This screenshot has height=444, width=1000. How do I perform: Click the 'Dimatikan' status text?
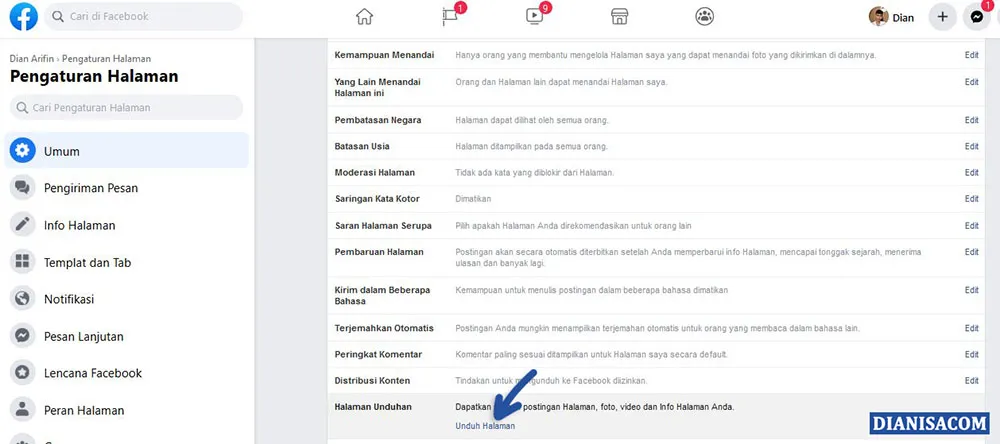tap(473, 199)
